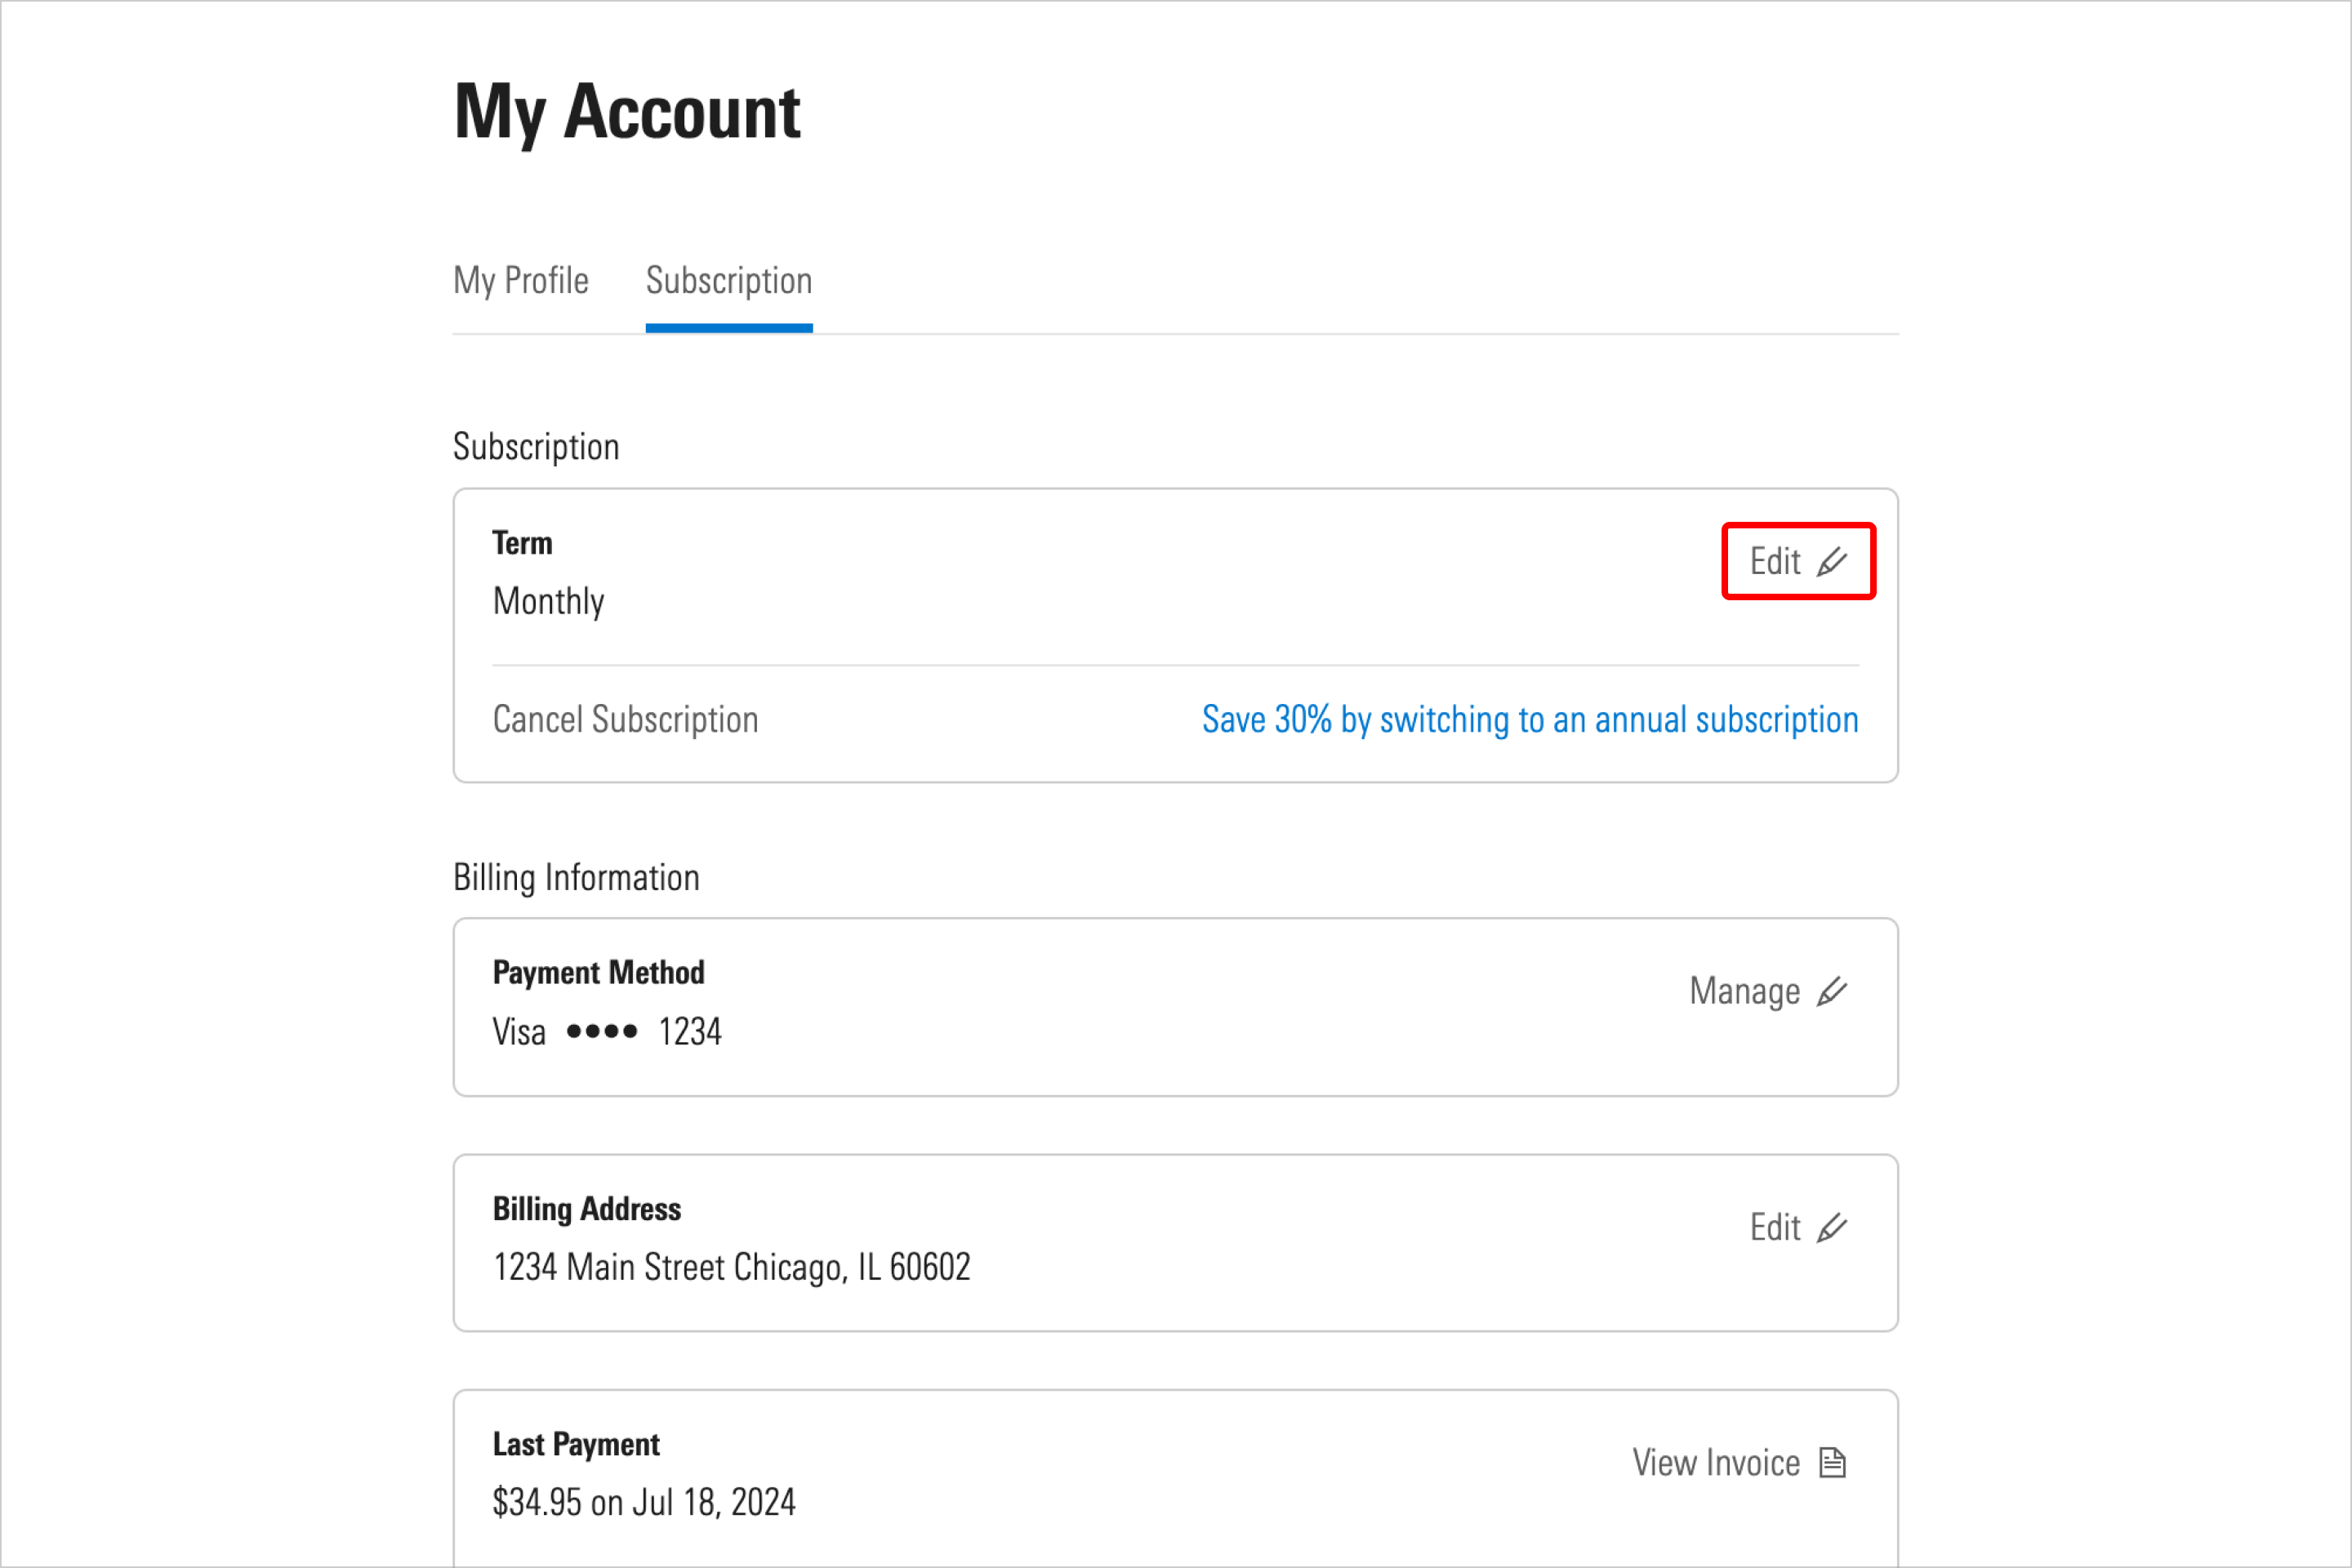Click the 'Payment Method' label
The image size is (2352, 1568).
pyautogui.click(x=598, y=973)
